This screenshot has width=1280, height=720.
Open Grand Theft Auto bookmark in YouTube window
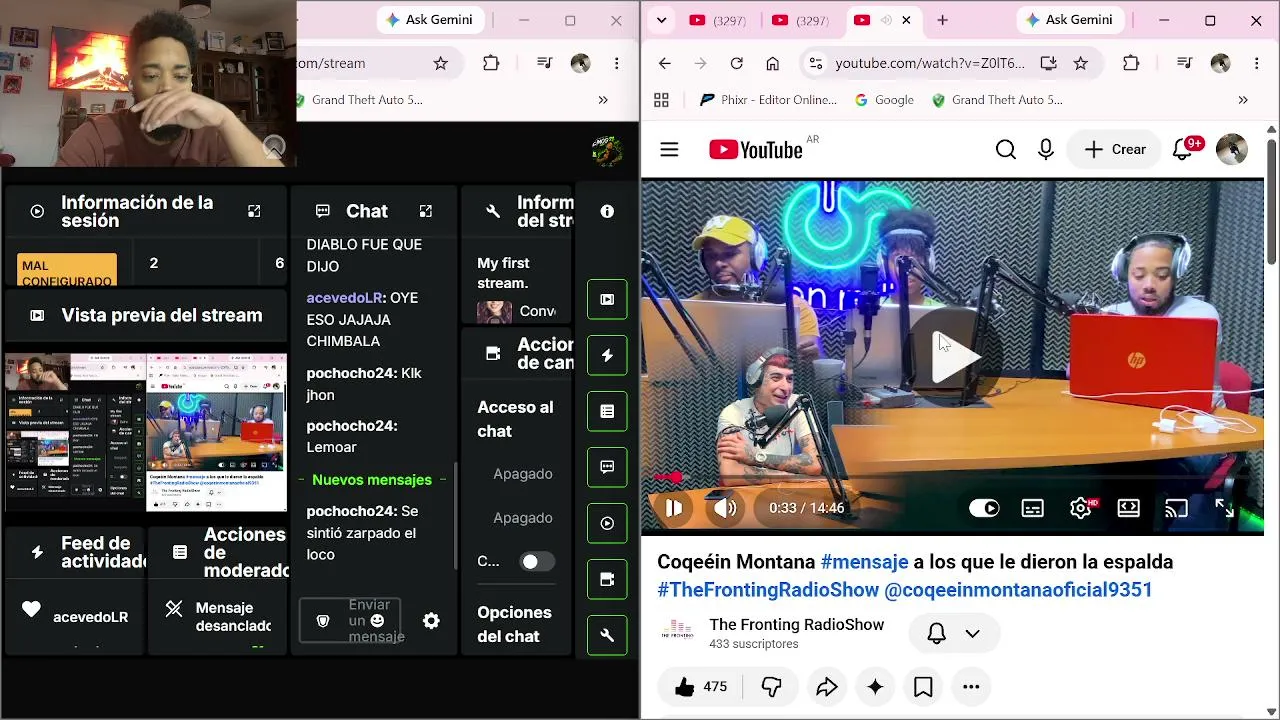(x=997, y=100)
